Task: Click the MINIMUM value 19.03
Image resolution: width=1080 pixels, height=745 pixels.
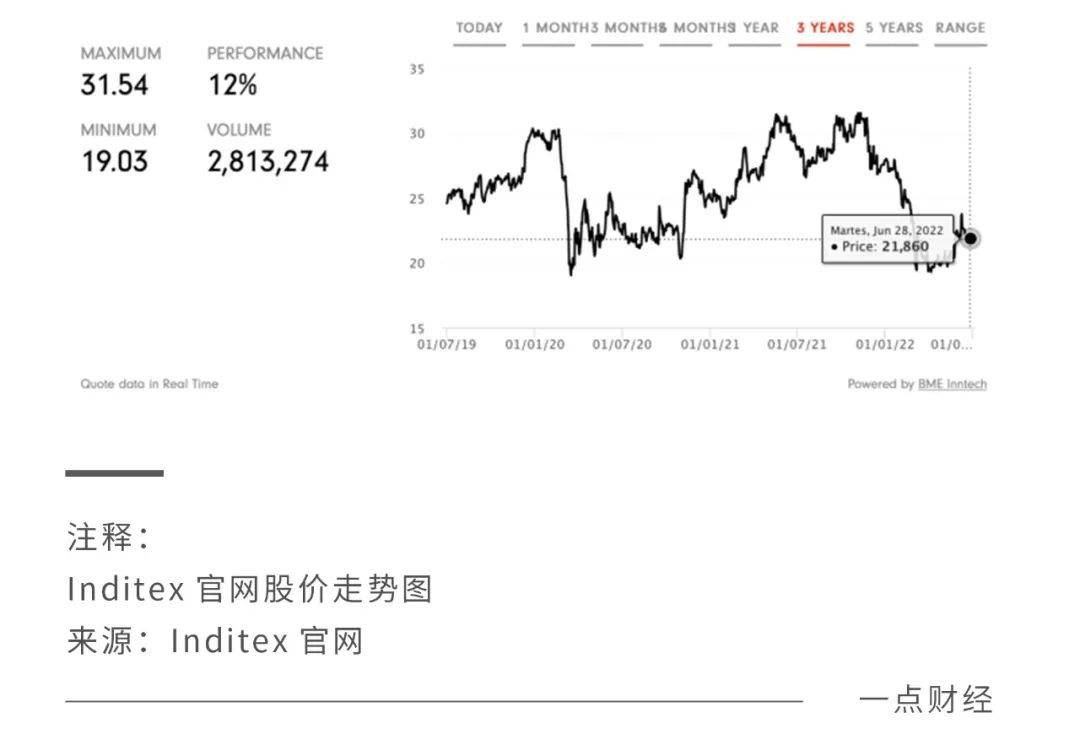Action: click(x=117, y=160)
